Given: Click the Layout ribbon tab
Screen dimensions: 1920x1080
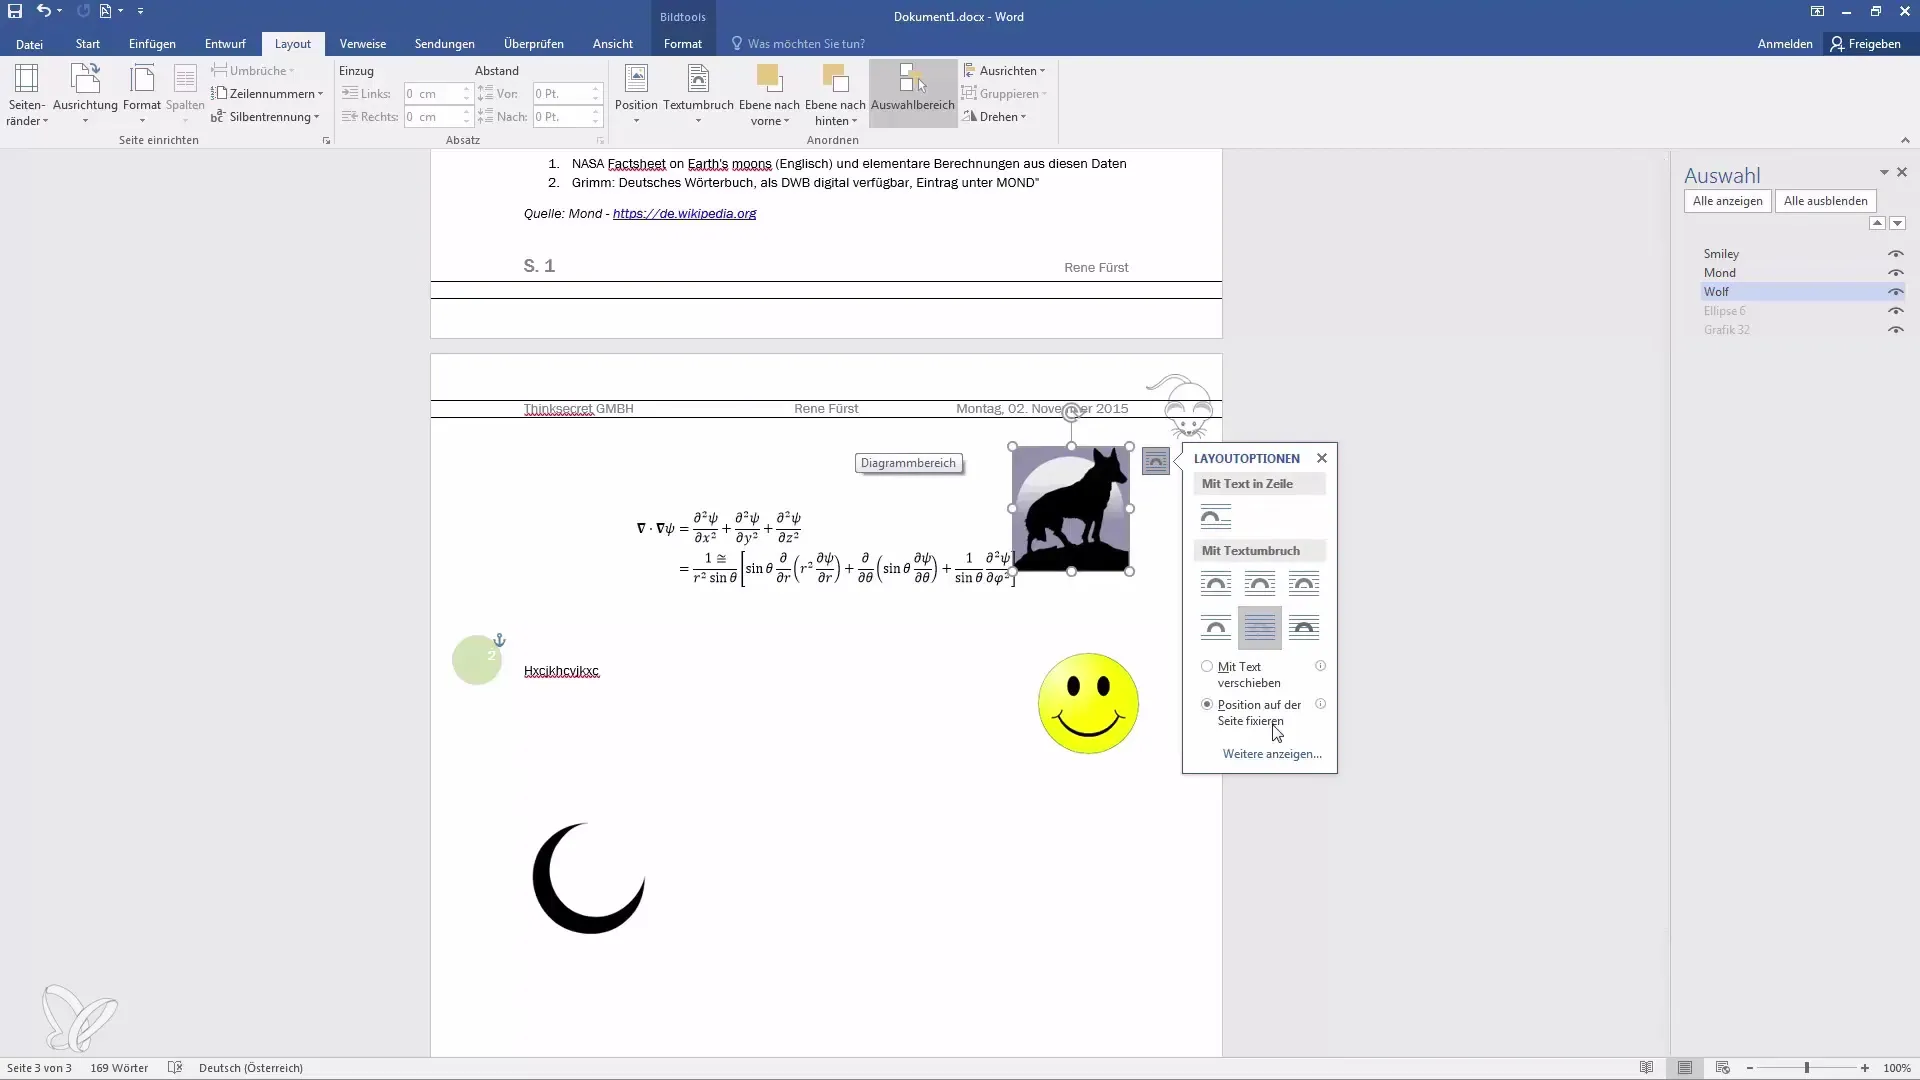Looking at the screenshot, I should (x=293, y=44).
